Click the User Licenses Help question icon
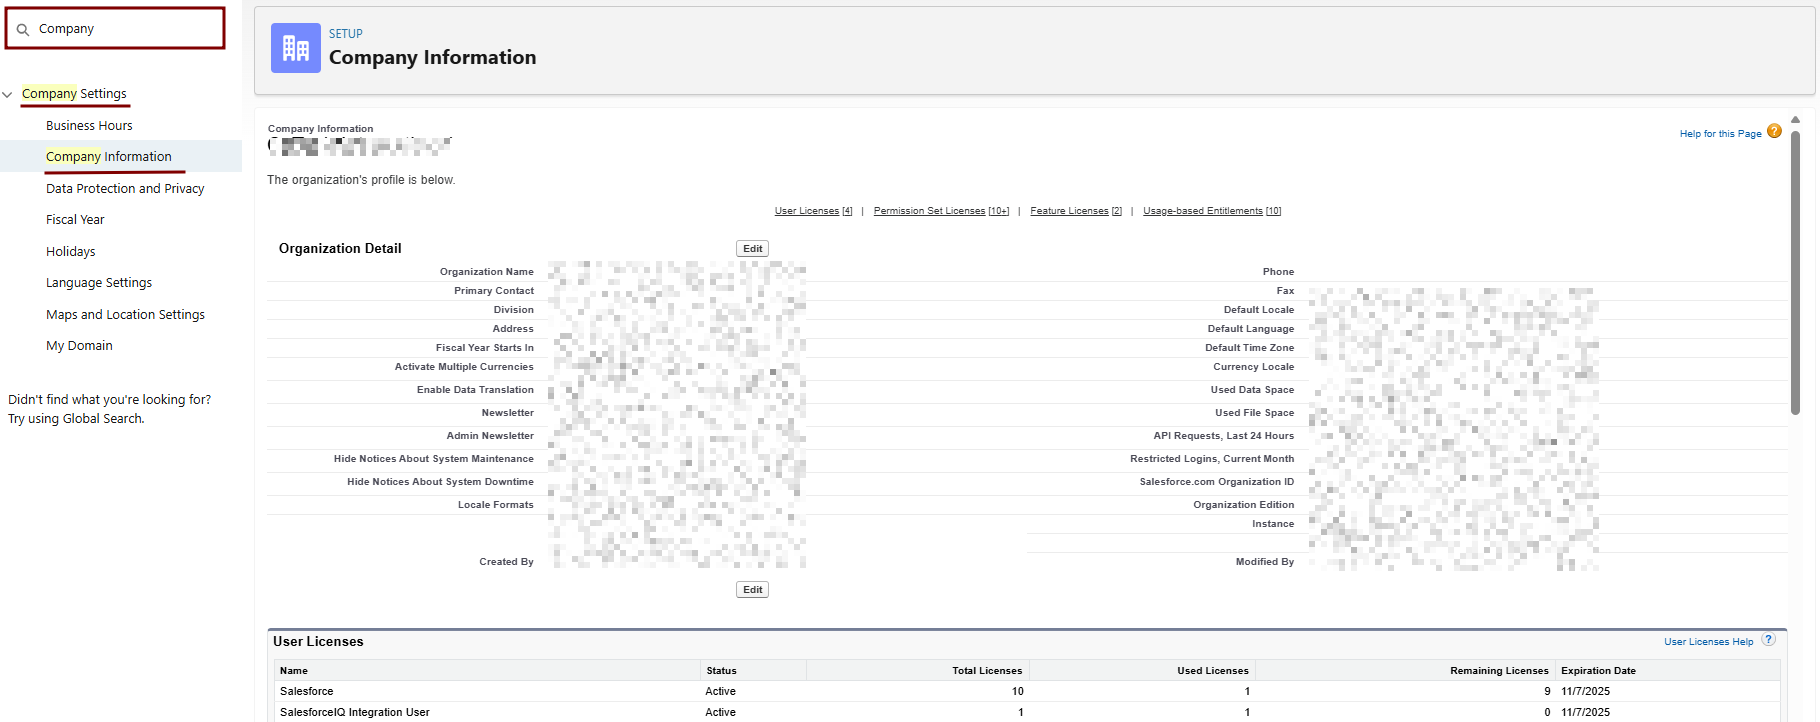1820x722 pixels. (1768, 640)
